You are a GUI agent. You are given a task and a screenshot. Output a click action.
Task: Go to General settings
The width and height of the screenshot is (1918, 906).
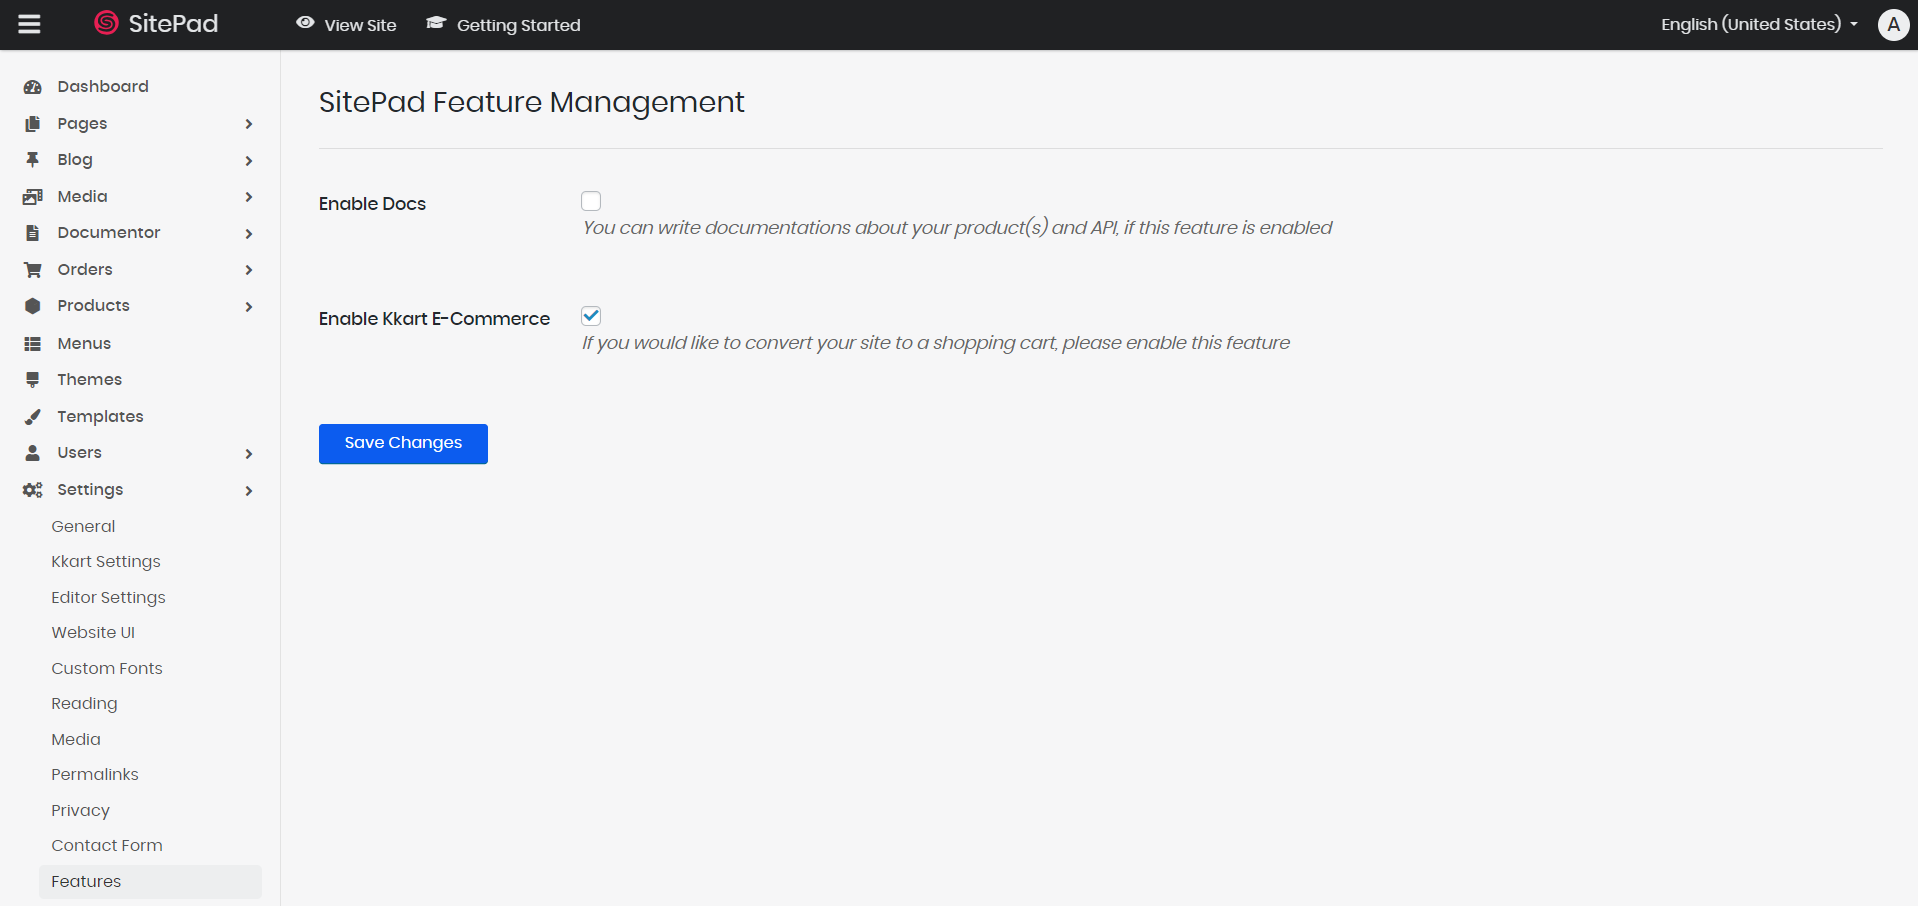point(83,526)
